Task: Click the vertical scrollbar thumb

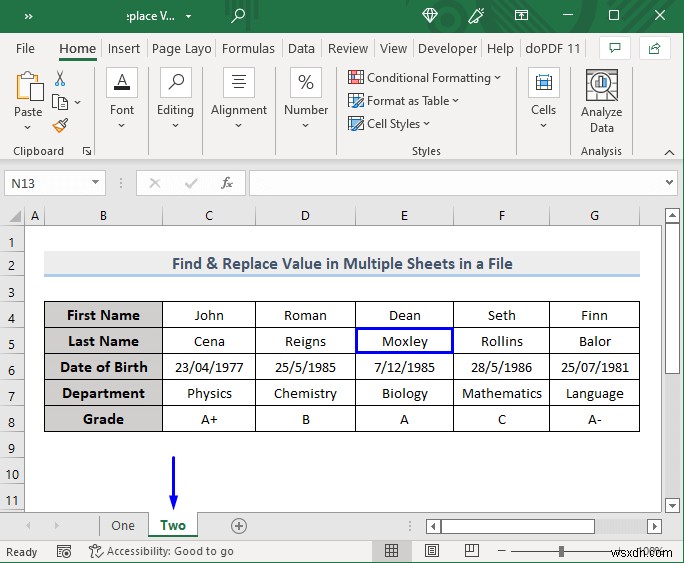Action: tap(672, 299)
